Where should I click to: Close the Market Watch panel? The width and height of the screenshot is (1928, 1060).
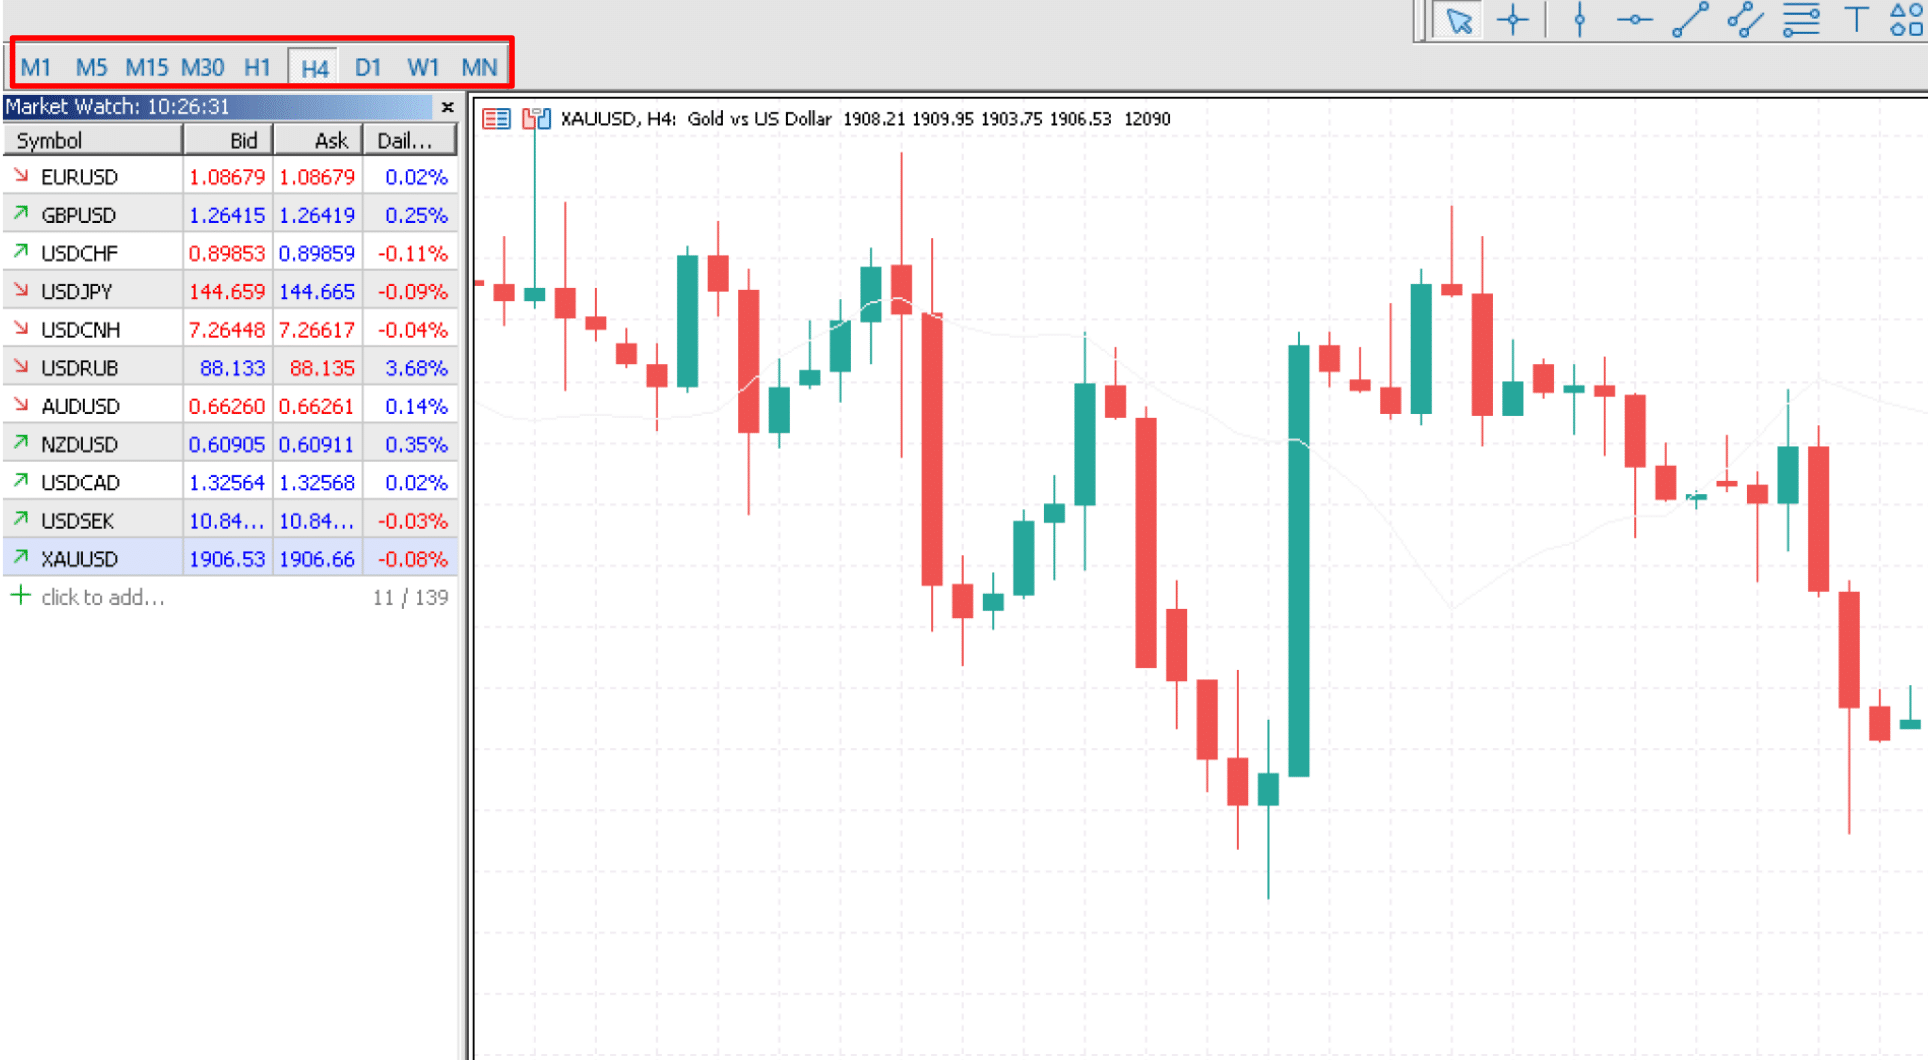point(447,106)
